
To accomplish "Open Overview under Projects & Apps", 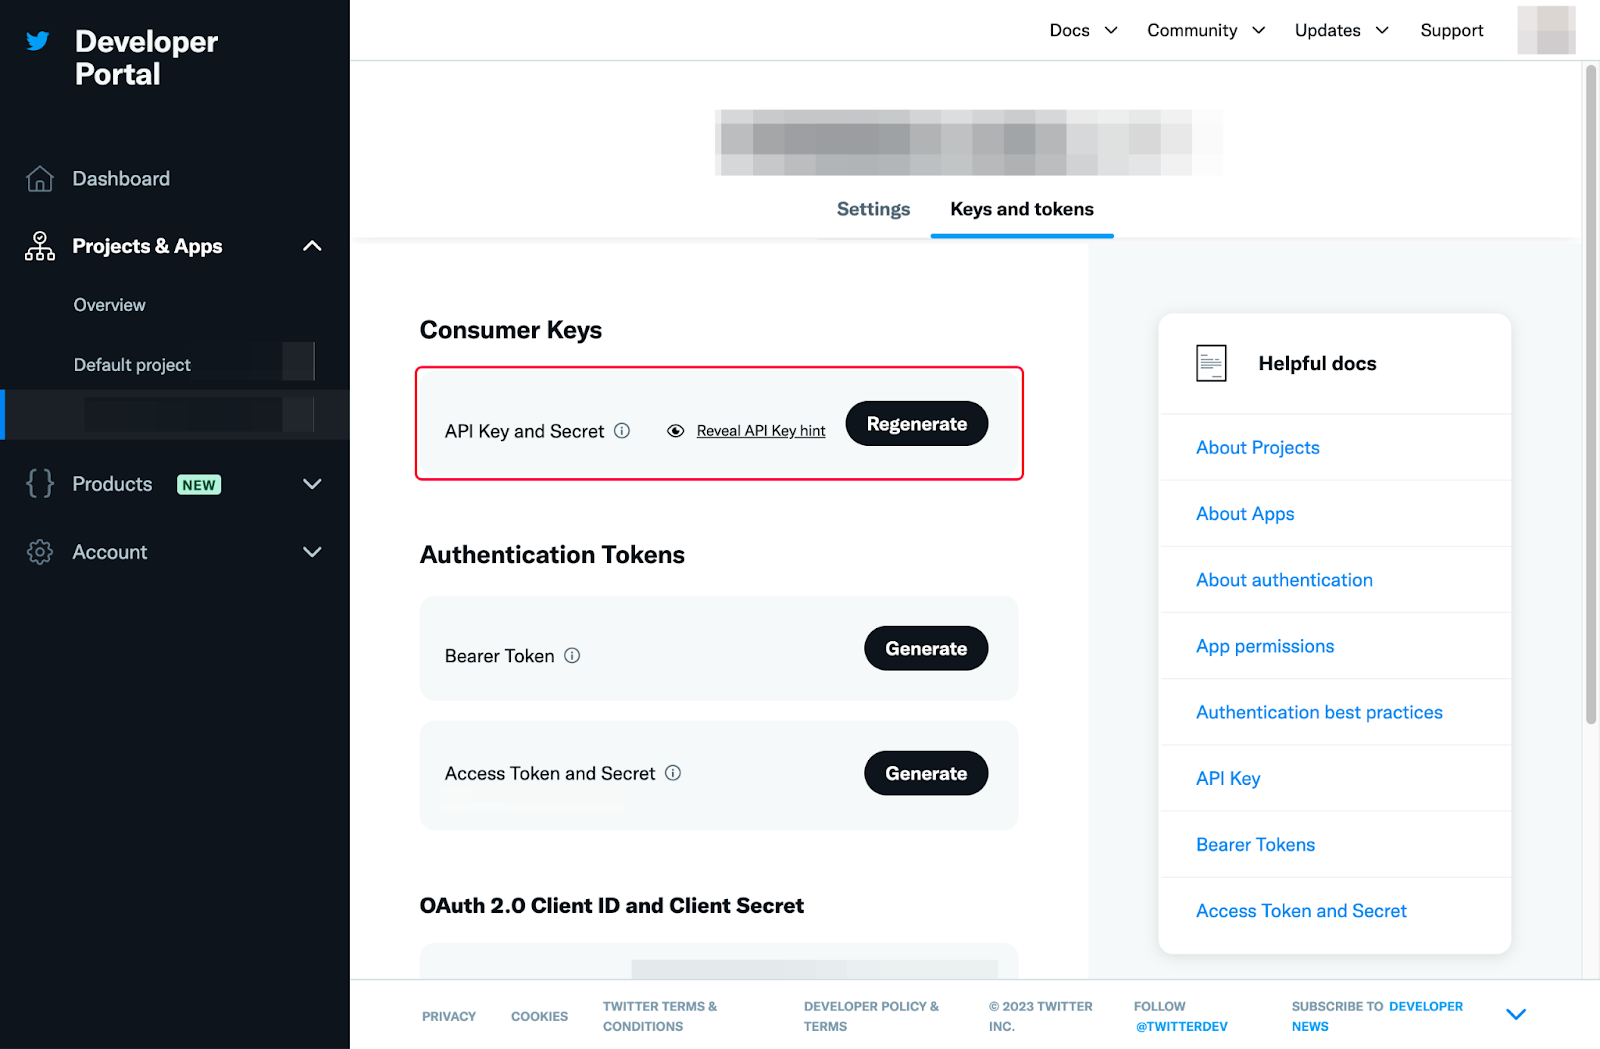I will point(109,305).
